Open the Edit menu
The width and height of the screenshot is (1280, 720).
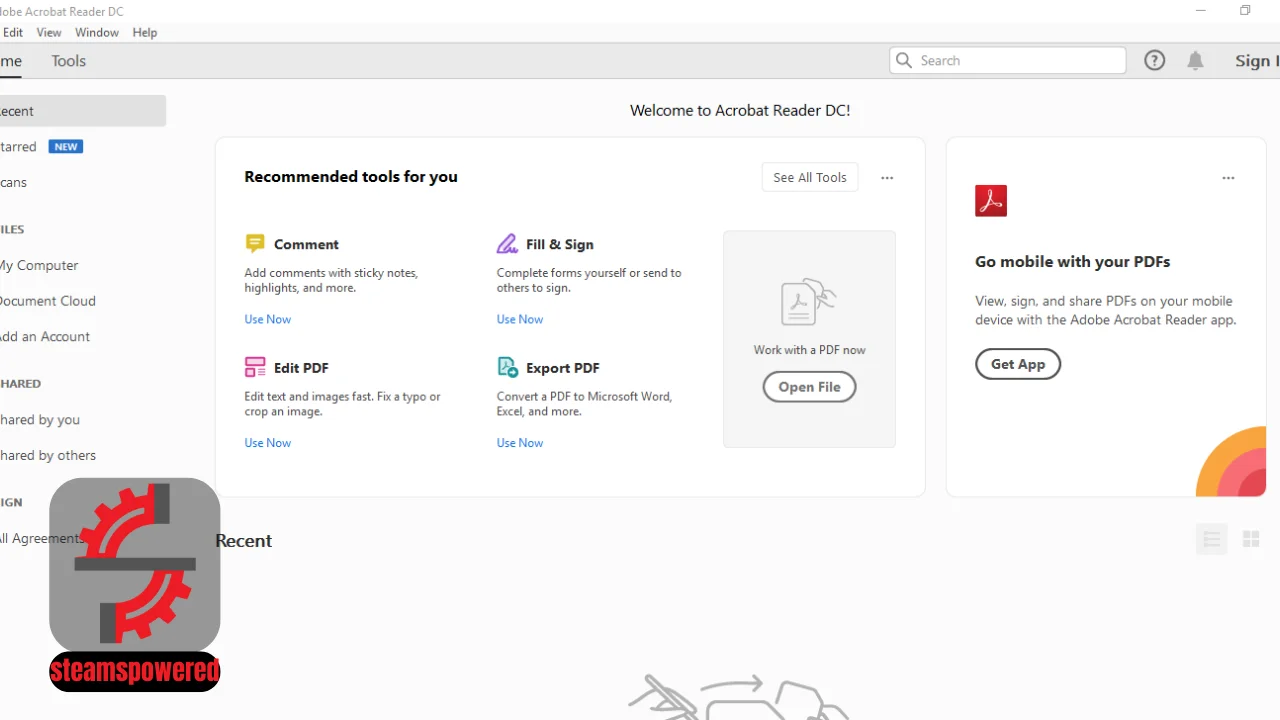pyautogui.click(x=12, y=32)
